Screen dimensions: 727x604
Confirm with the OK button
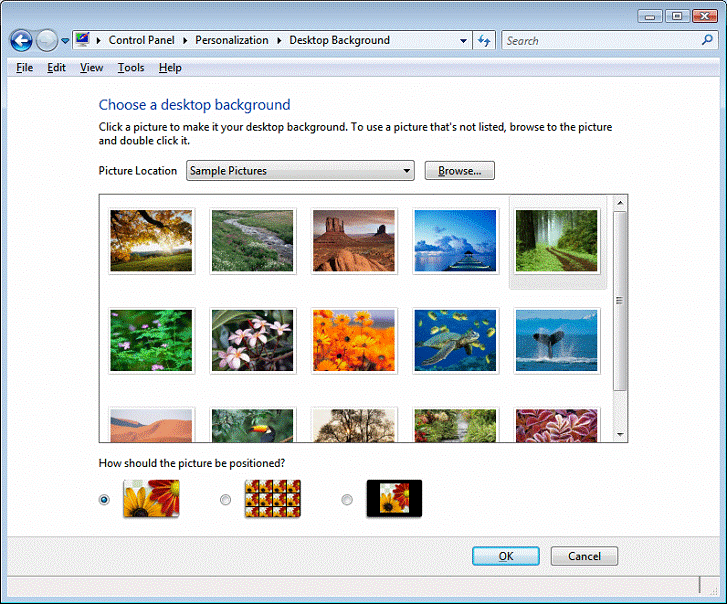tap(506, 556)
